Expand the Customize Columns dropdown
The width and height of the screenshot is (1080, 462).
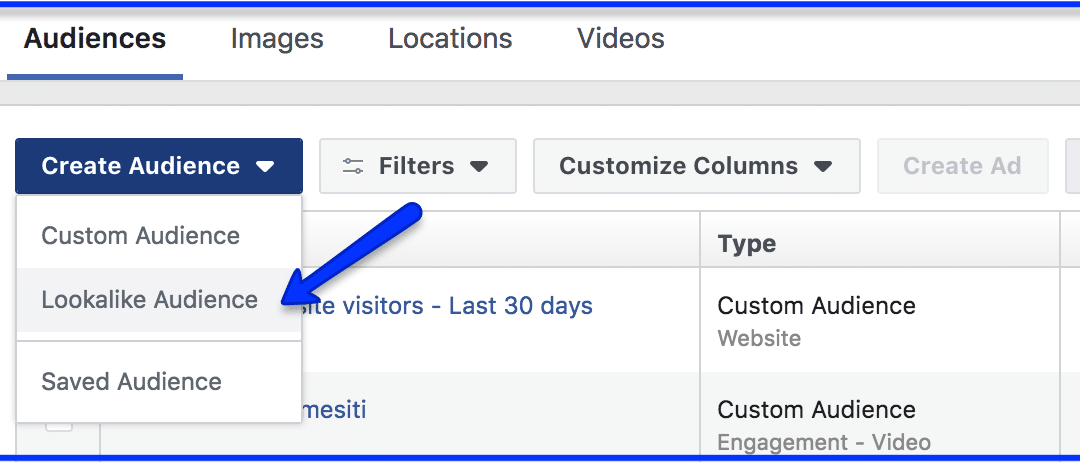click(x=696, y=166)
